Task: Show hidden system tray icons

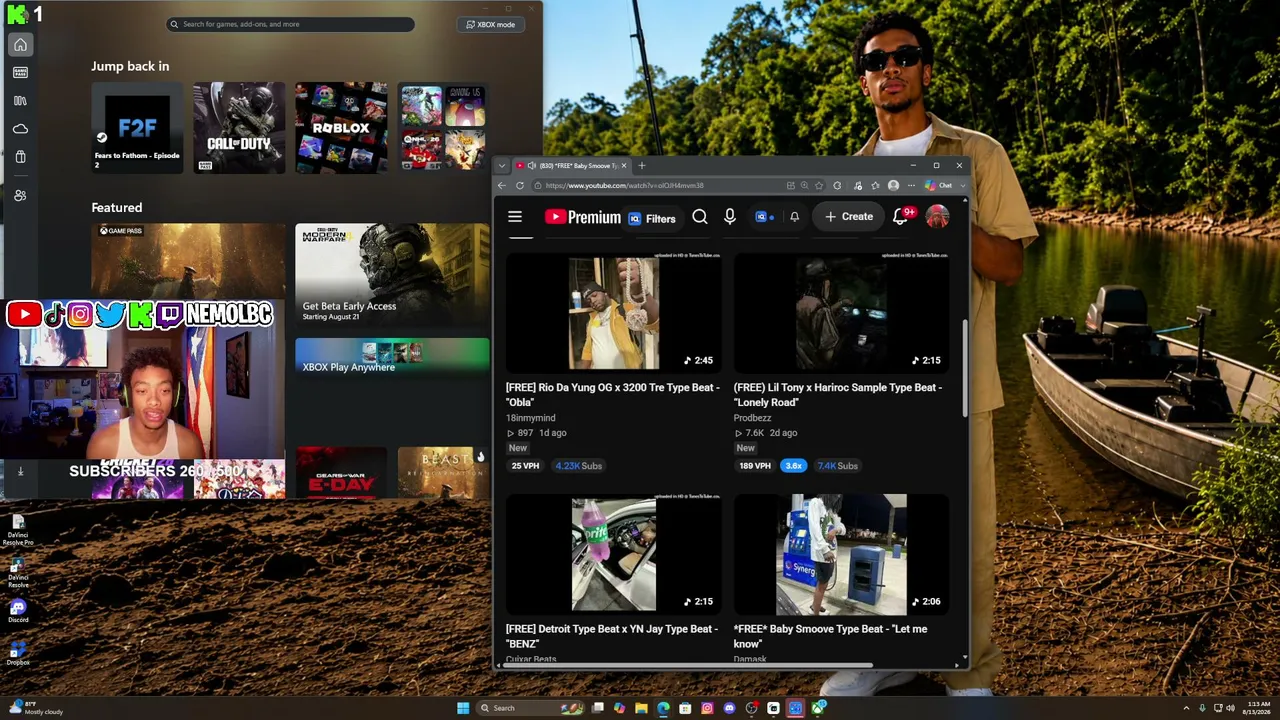Action: (1187, 708)
